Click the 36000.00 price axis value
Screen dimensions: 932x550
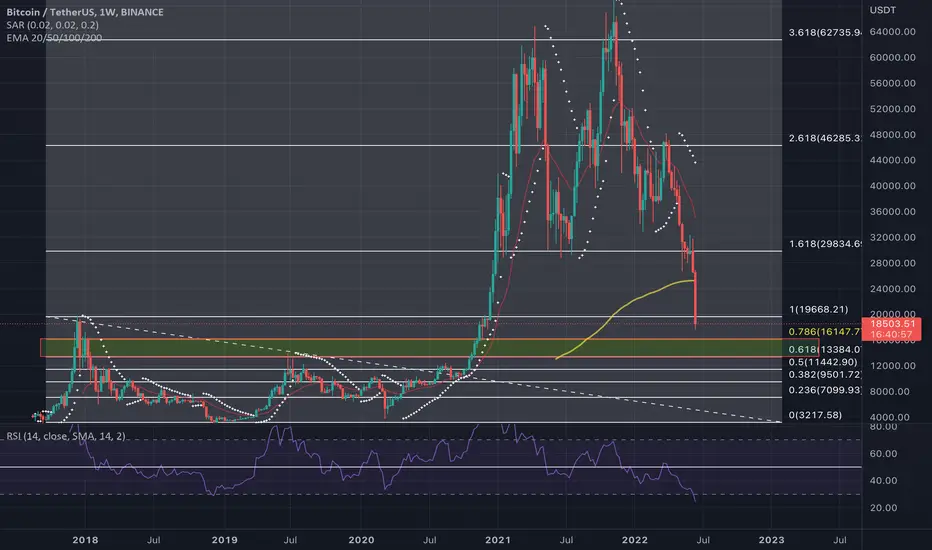[x=892, y=211]
